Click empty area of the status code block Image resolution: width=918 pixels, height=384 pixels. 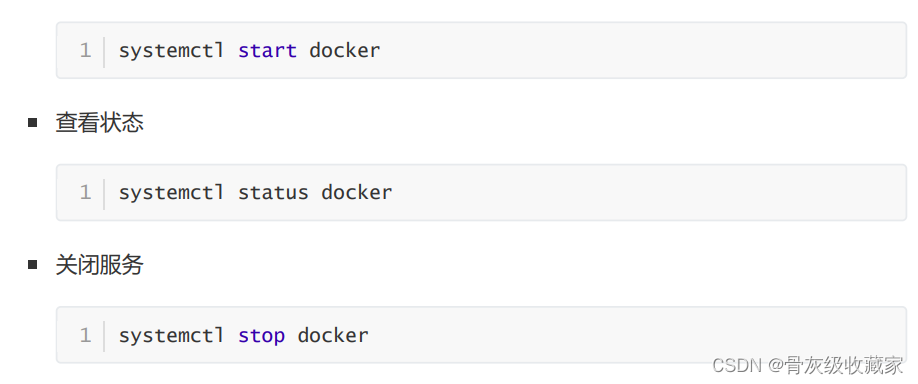[x=644, y=193]
